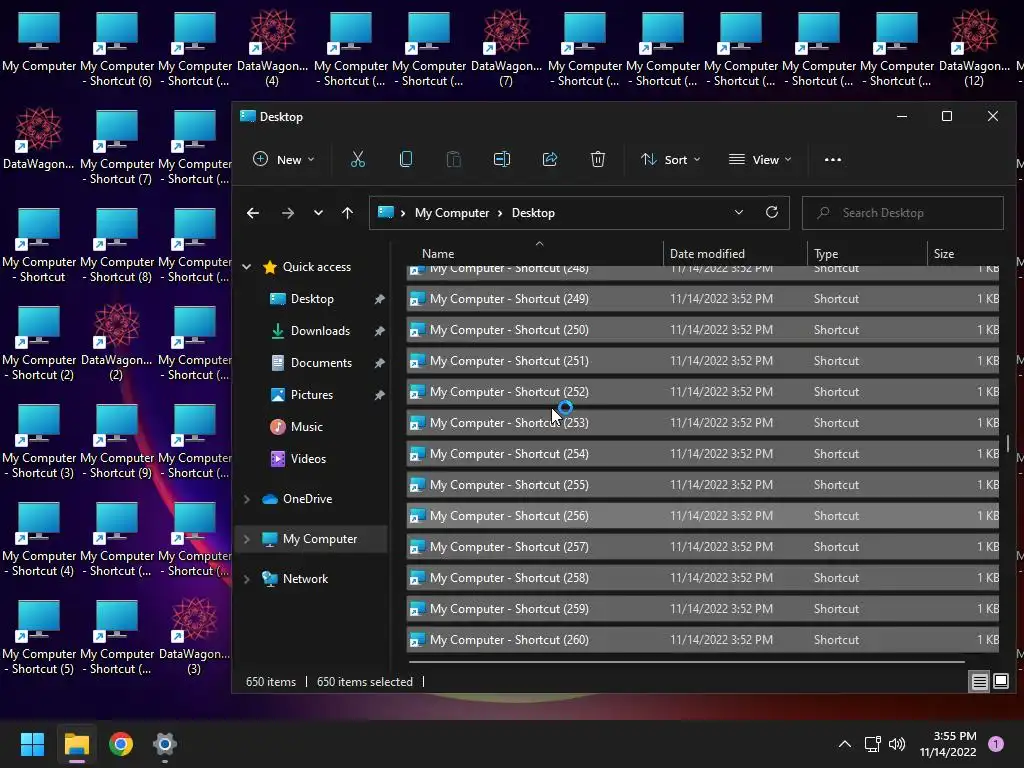The height and width of the screenshot is (768, 1024).
Task: Open notification badge in taskbar
Action: pos(996,744)
